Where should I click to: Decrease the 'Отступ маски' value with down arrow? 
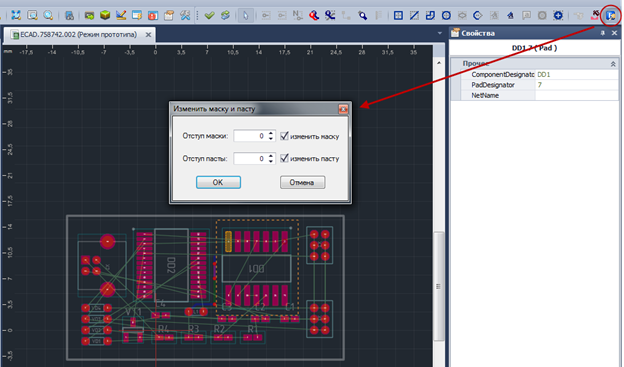(271, 139)
